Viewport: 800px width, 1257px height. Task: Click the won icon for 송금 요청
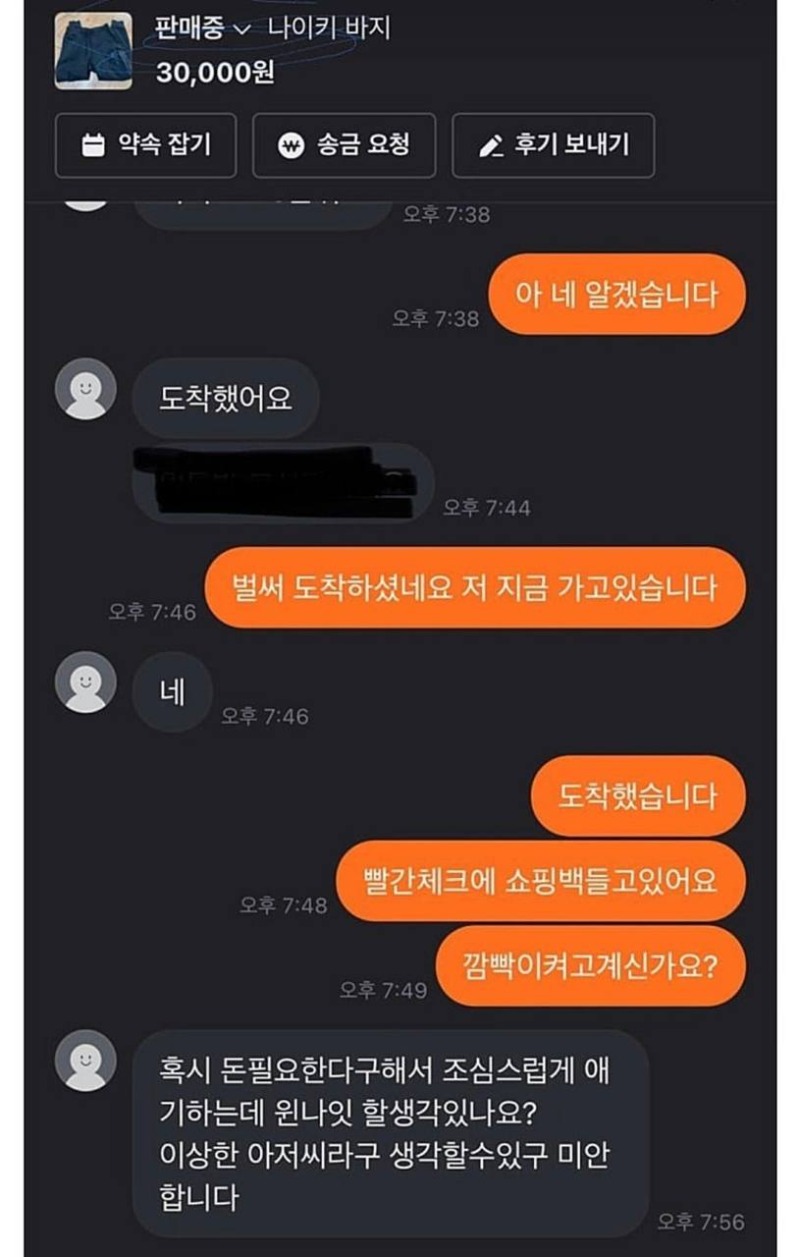pyautogui.click(x=290, y=146)
